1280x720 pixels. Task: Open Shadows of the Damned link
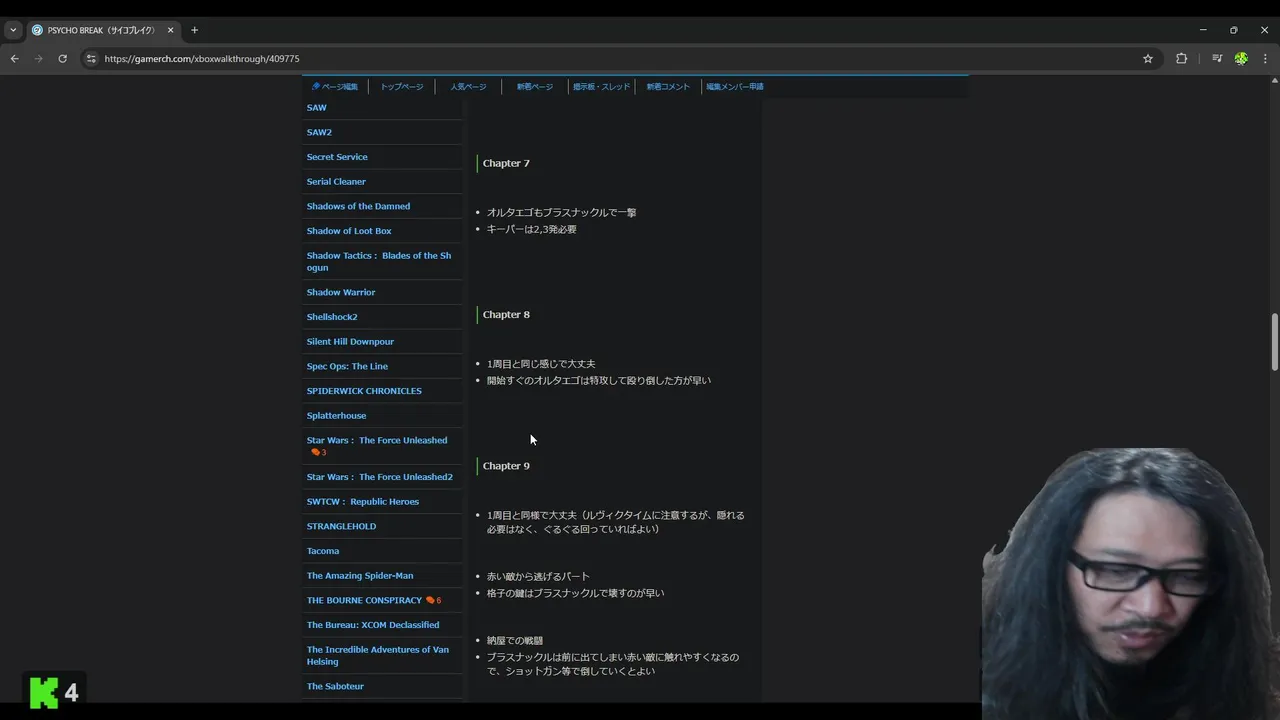coord(358,206)
